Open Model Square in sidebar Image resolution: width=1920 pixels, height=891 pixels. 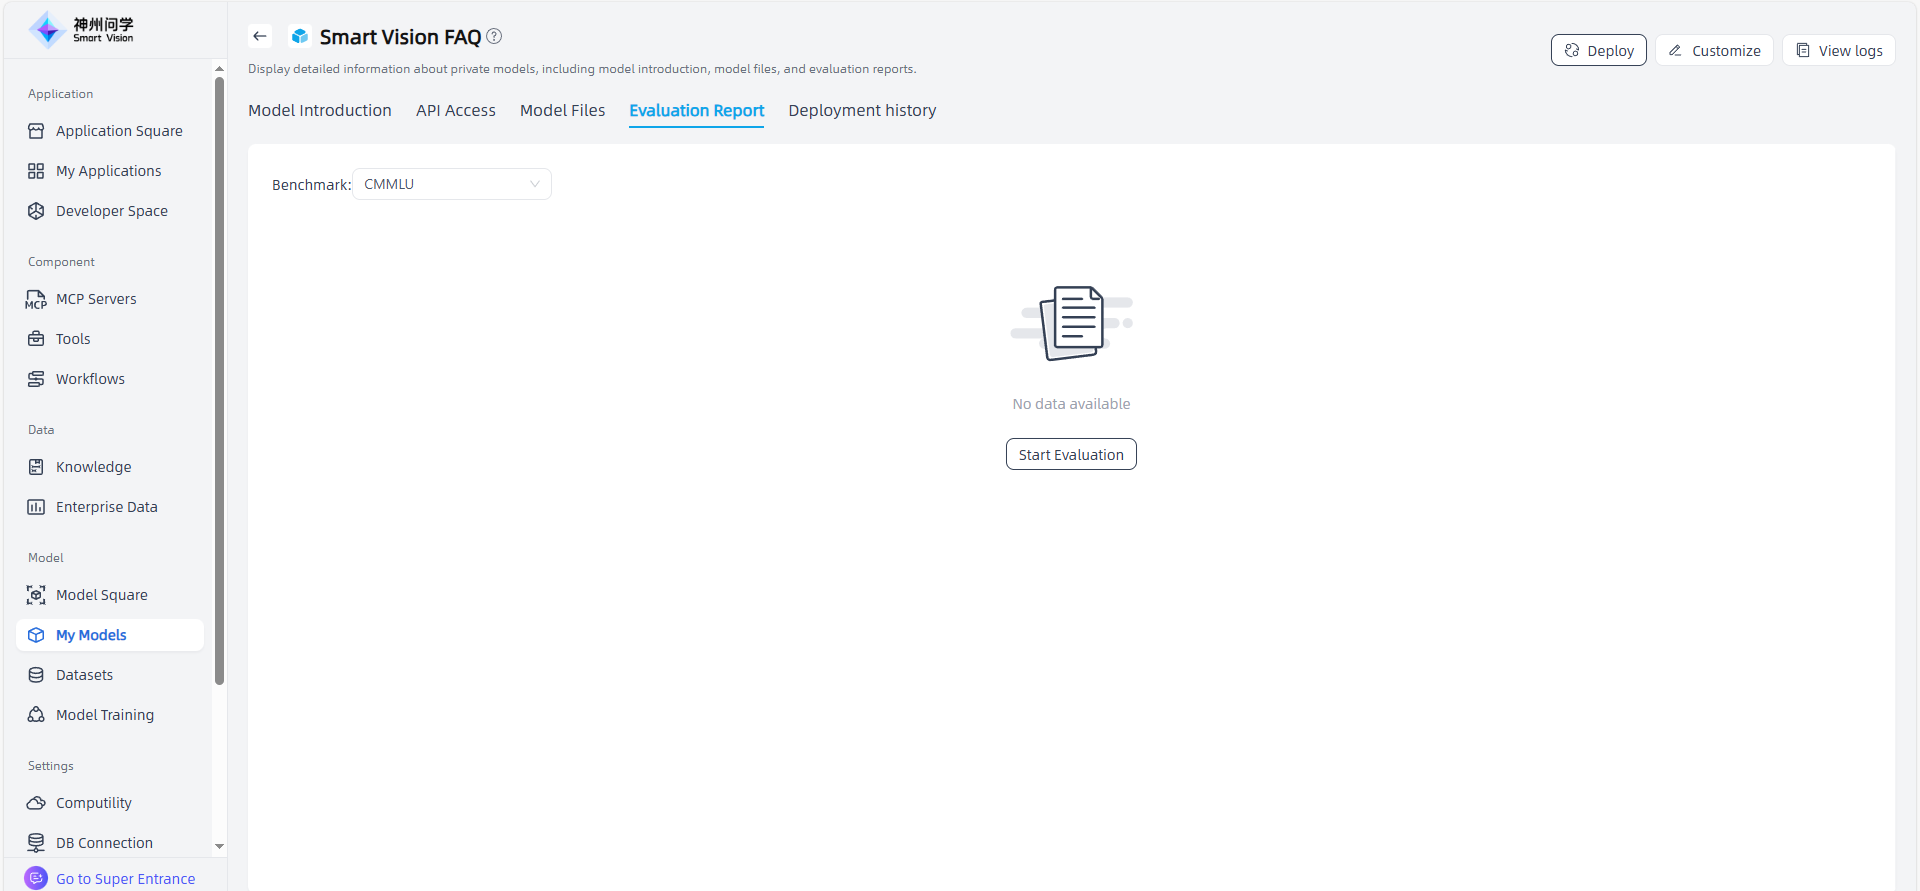101,595
